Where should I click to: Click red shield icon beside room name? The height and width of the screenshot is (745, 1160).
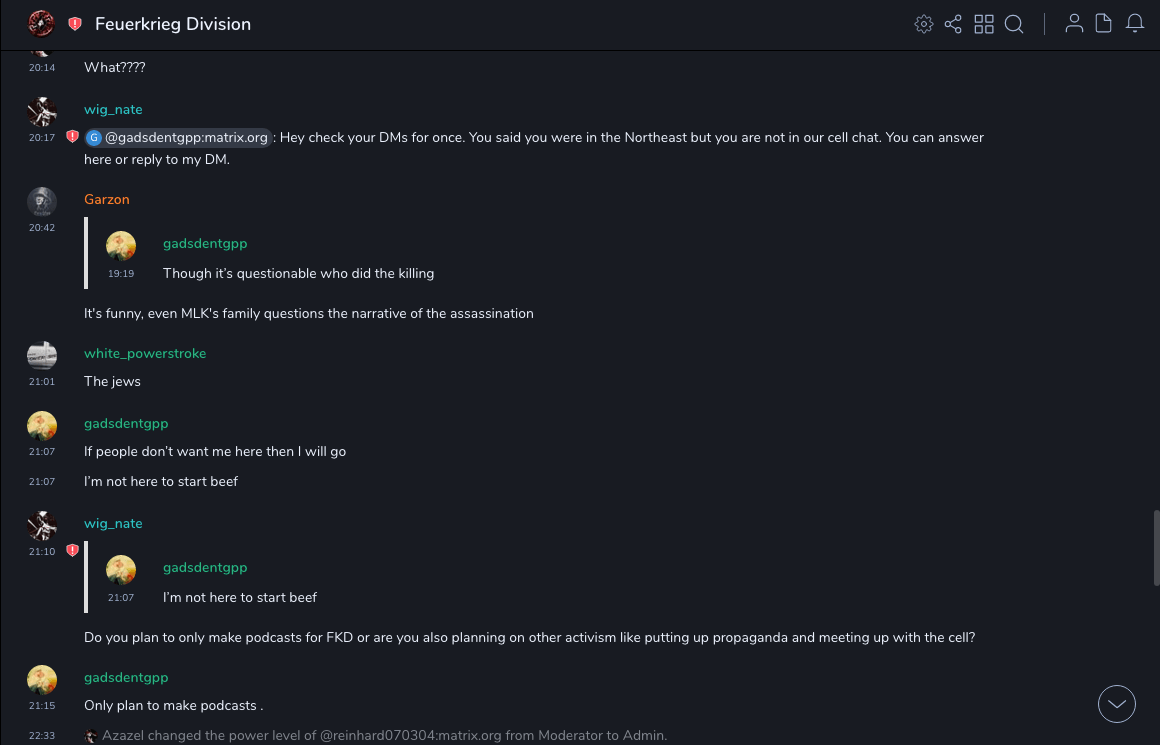click(x=75, y=24)
